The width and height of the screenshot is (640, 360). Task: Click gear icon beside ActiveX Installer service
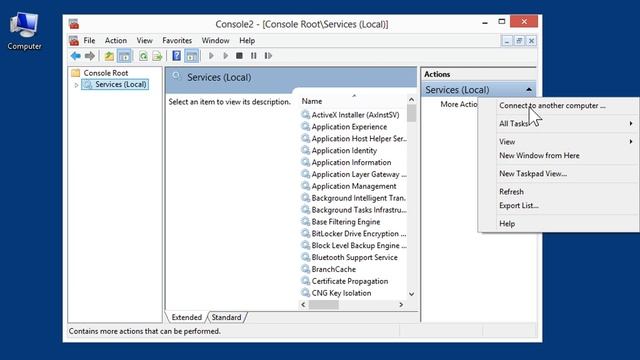coord(305,115)
